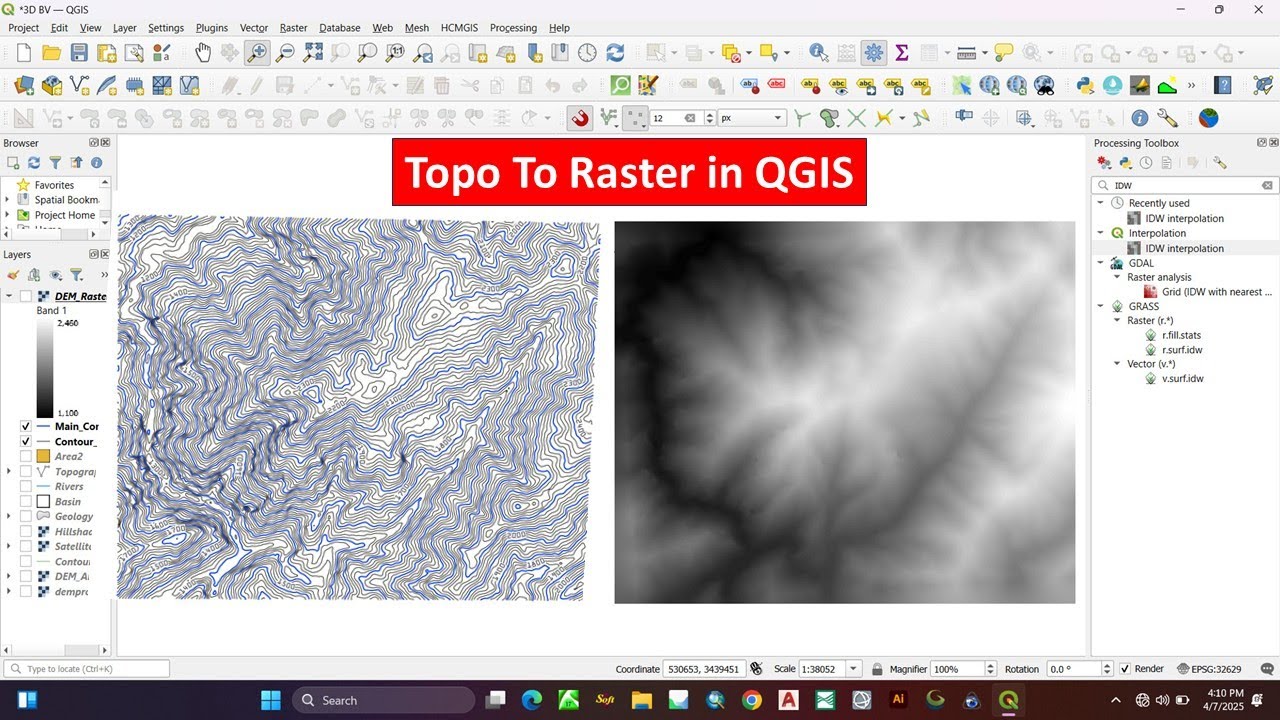This screenshot has width=1280, height=720.
Task: Enable the Basin layer checkbox
Action: click(25, 501)
